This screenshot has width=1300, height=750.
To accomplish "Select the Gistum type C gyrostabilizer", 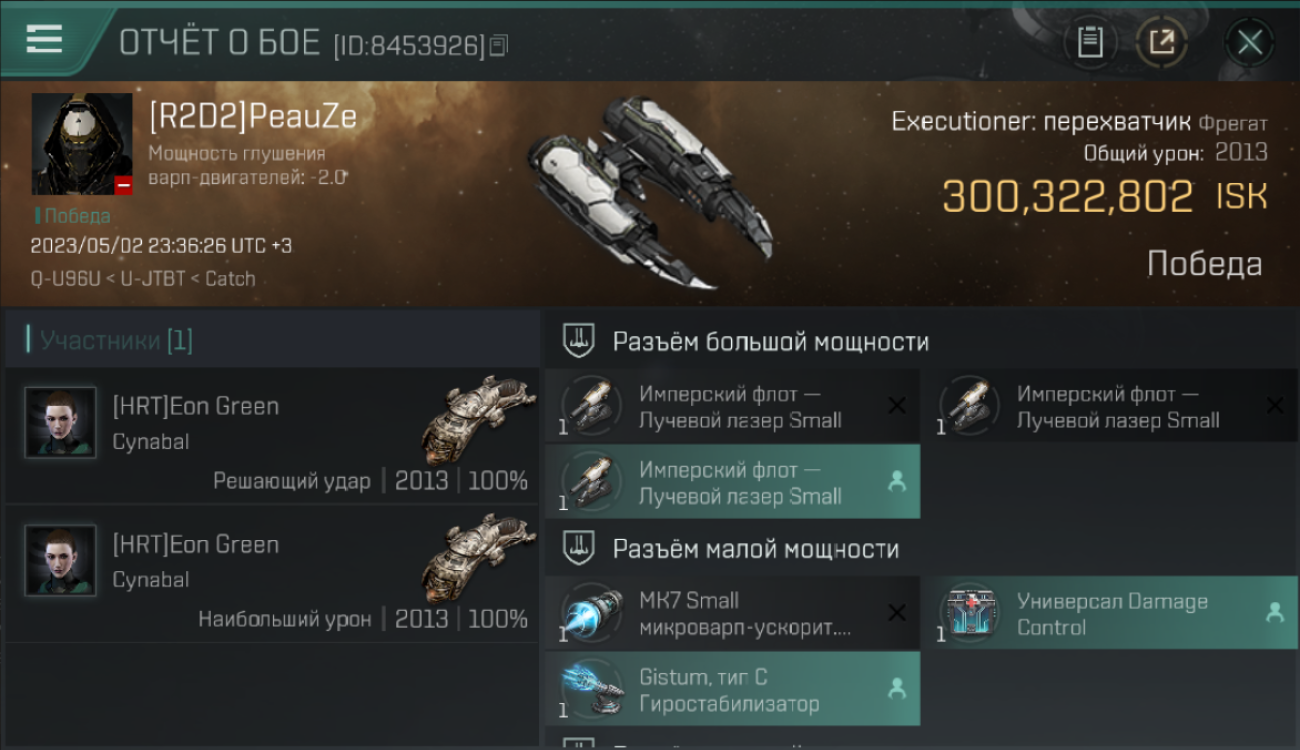I will coord(732,689).
